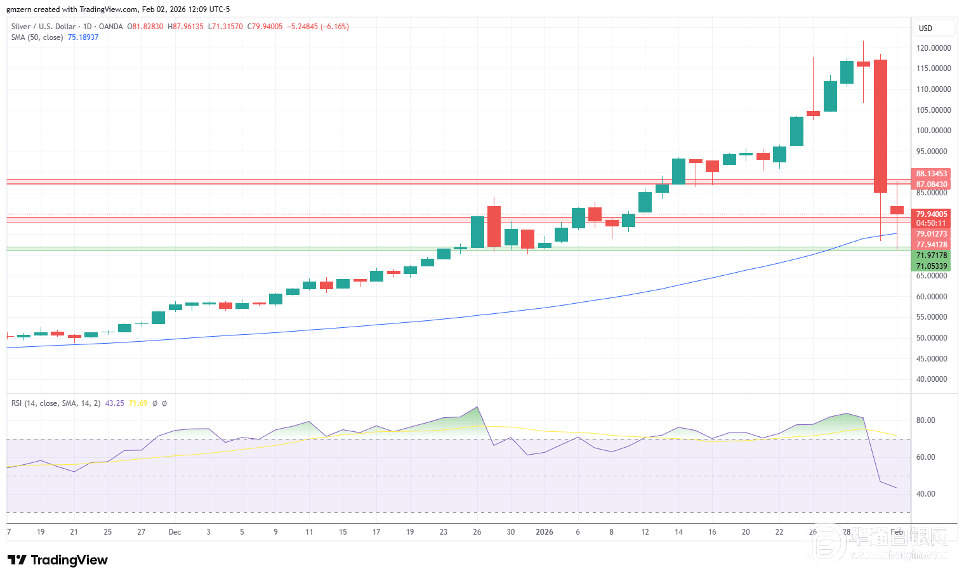Click the USD currency label on price axis
Viewport: 964px width, 580px height.
pos(925,27)
